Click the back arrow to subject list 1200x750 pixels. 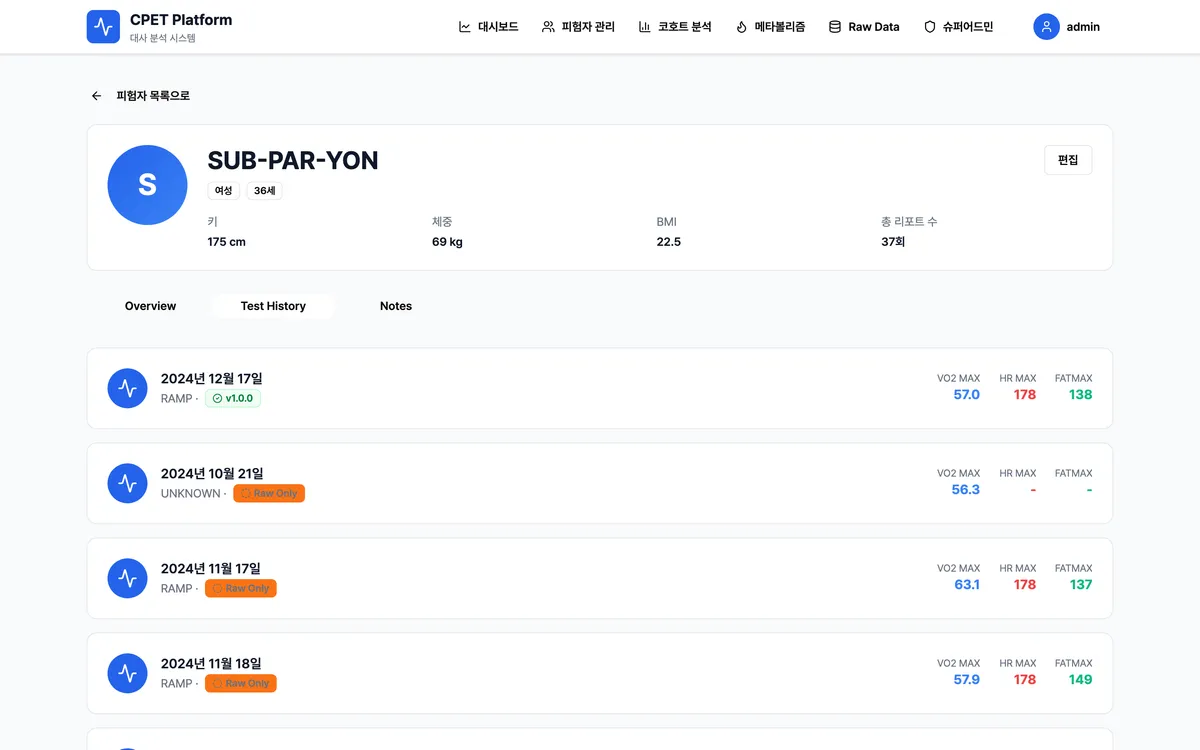[97, 96]
